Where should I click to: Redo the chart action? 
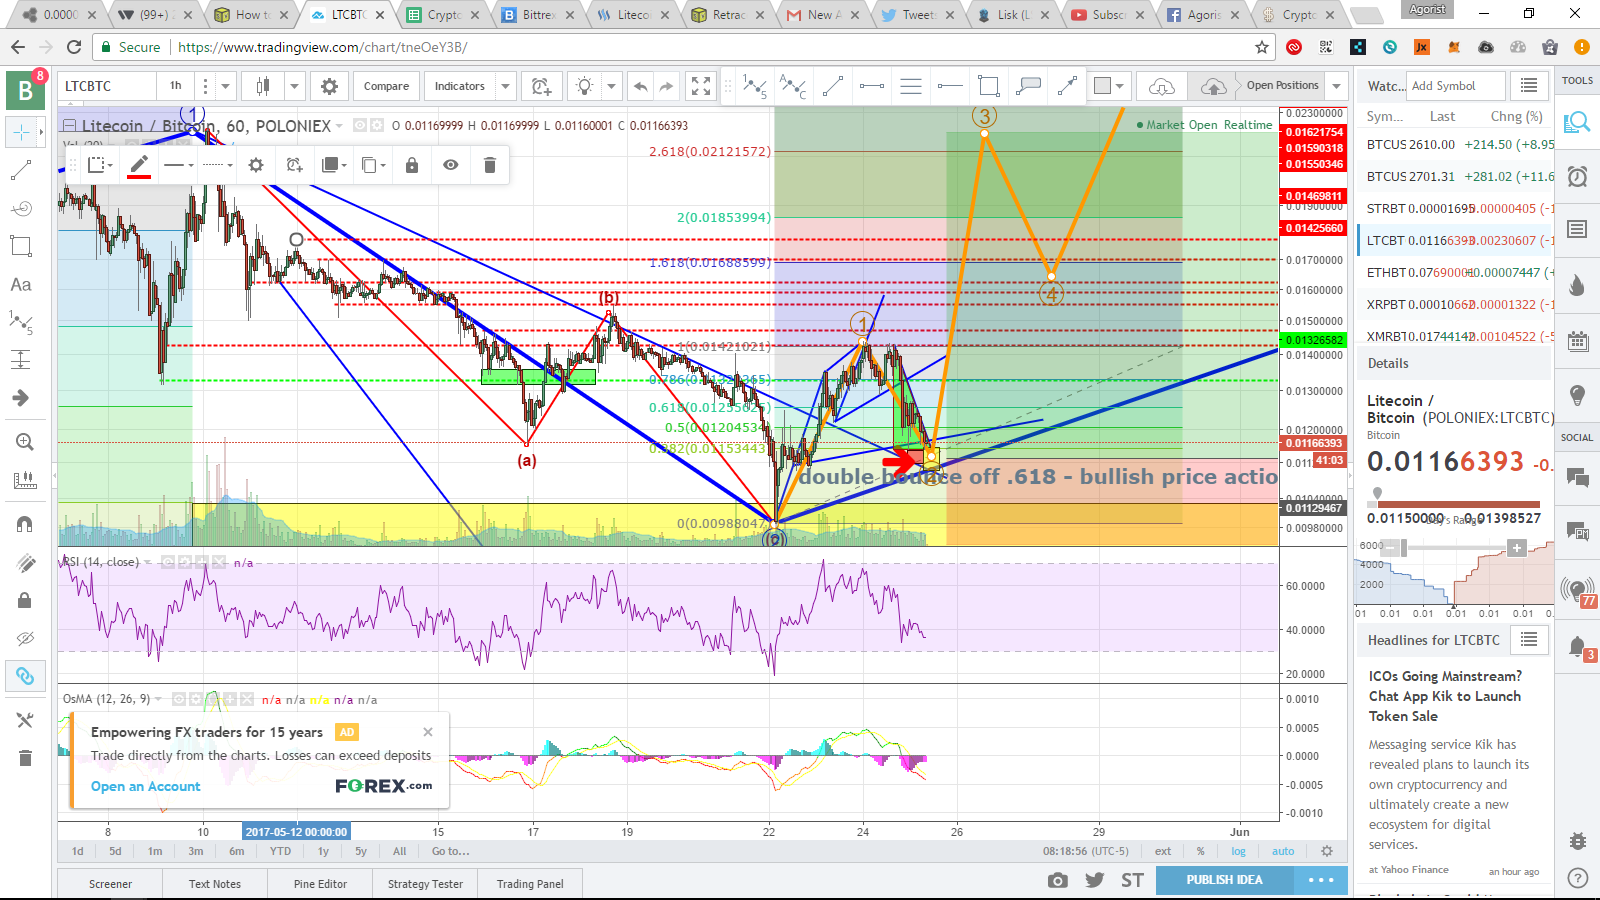[667, 86]
